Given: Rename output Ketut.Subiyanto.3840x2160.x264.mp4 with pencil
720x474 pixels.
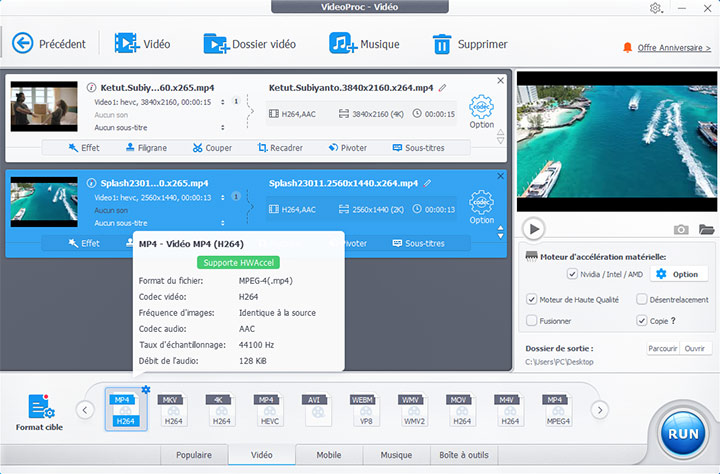Looking at the screenshot, I should coord(442,87).
